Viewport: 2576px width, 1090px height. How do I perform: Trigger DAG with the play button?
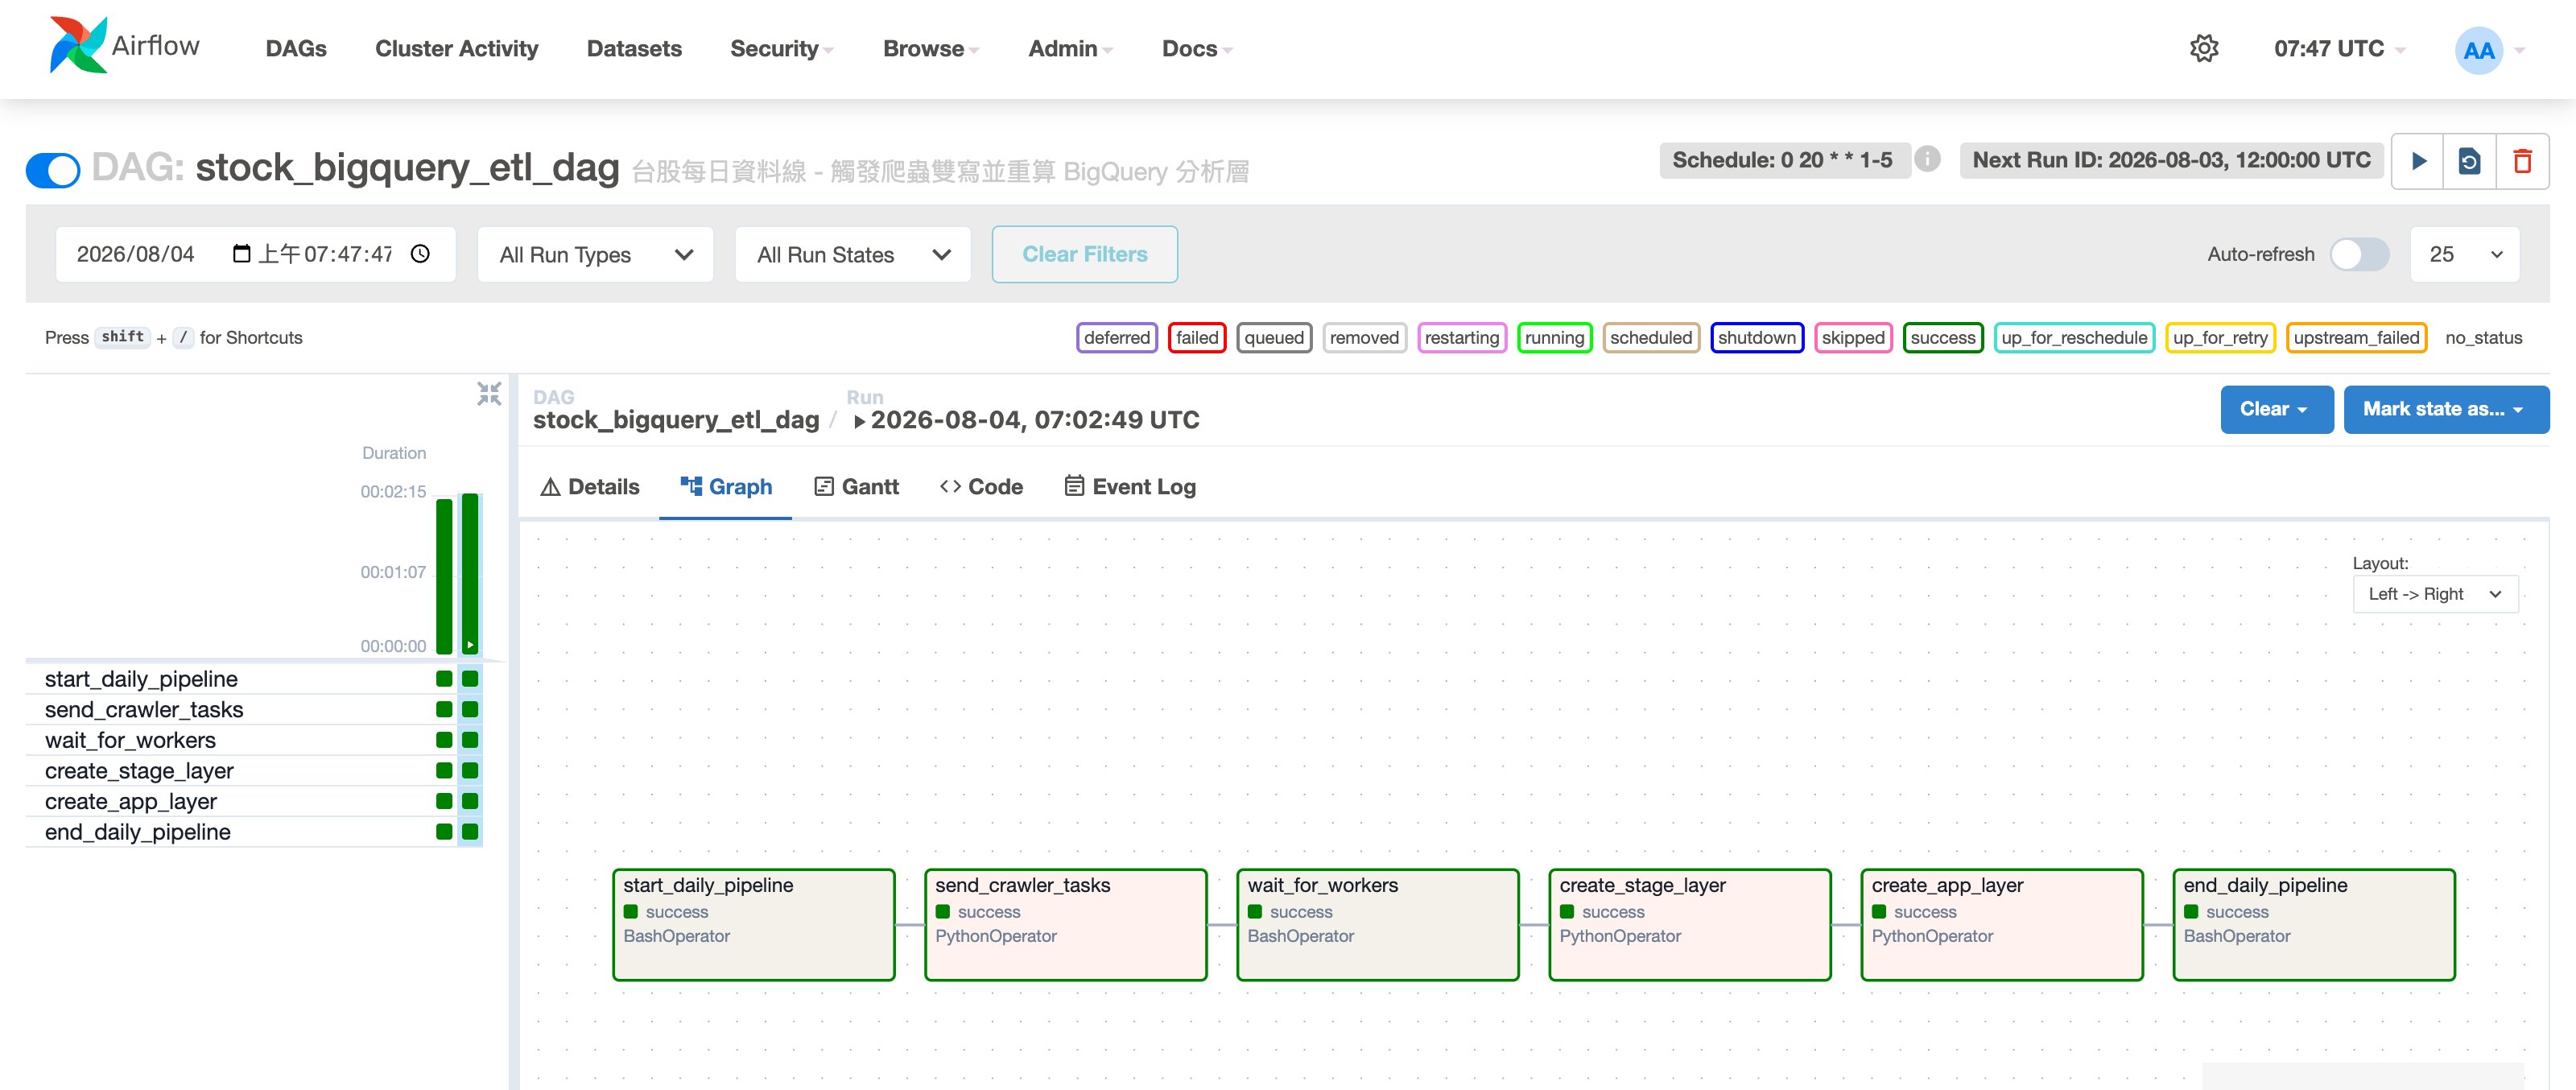pyautogui.click(x=2418, y=161)
